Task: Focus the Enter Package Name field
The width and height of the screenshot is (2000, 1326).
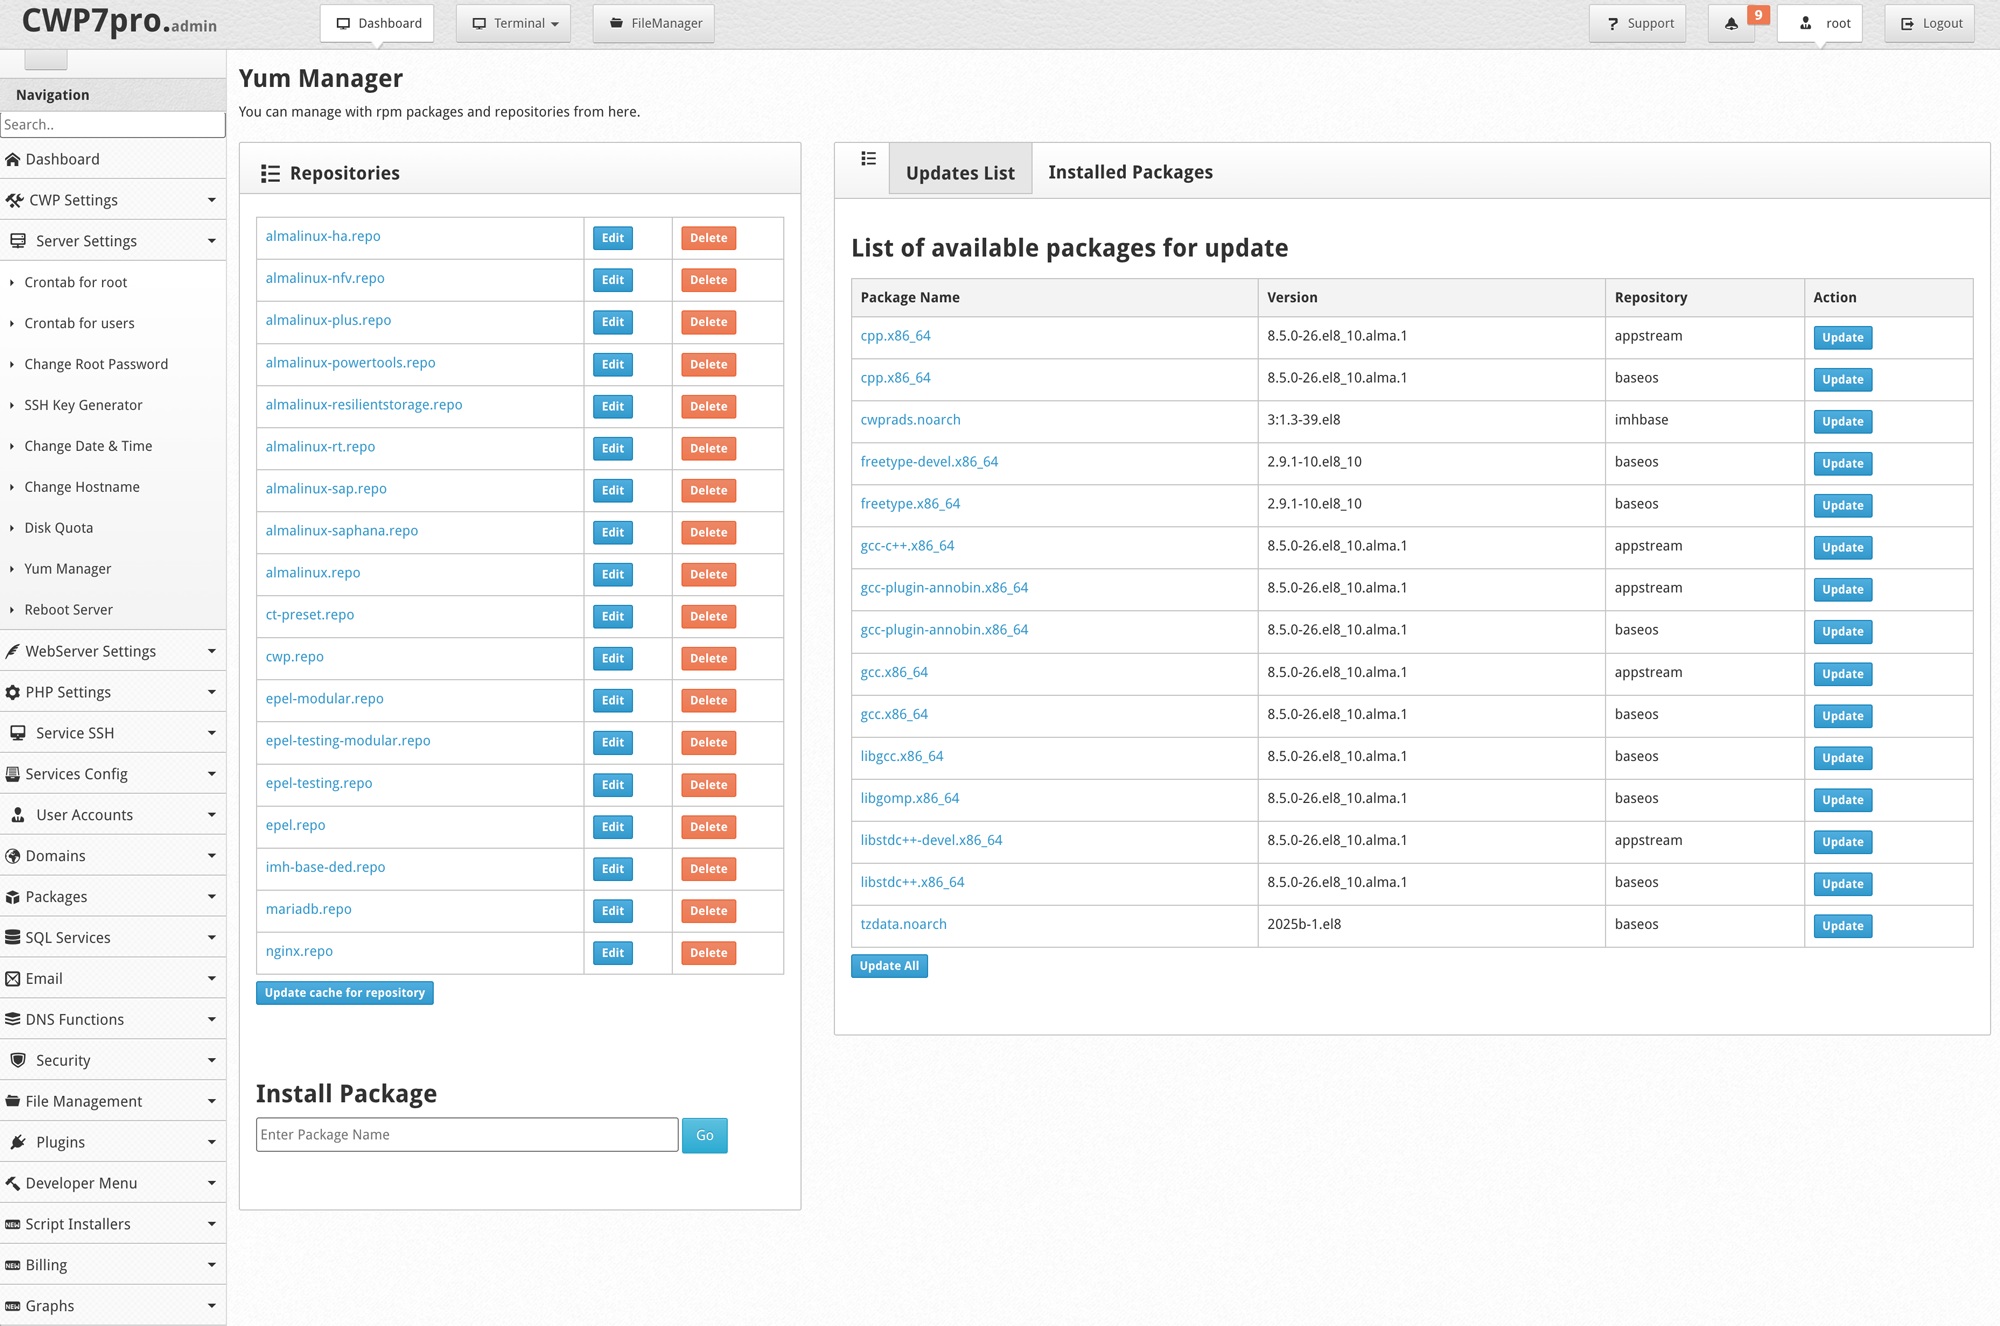Action: pyautogui.click(x=467, y=1135)
